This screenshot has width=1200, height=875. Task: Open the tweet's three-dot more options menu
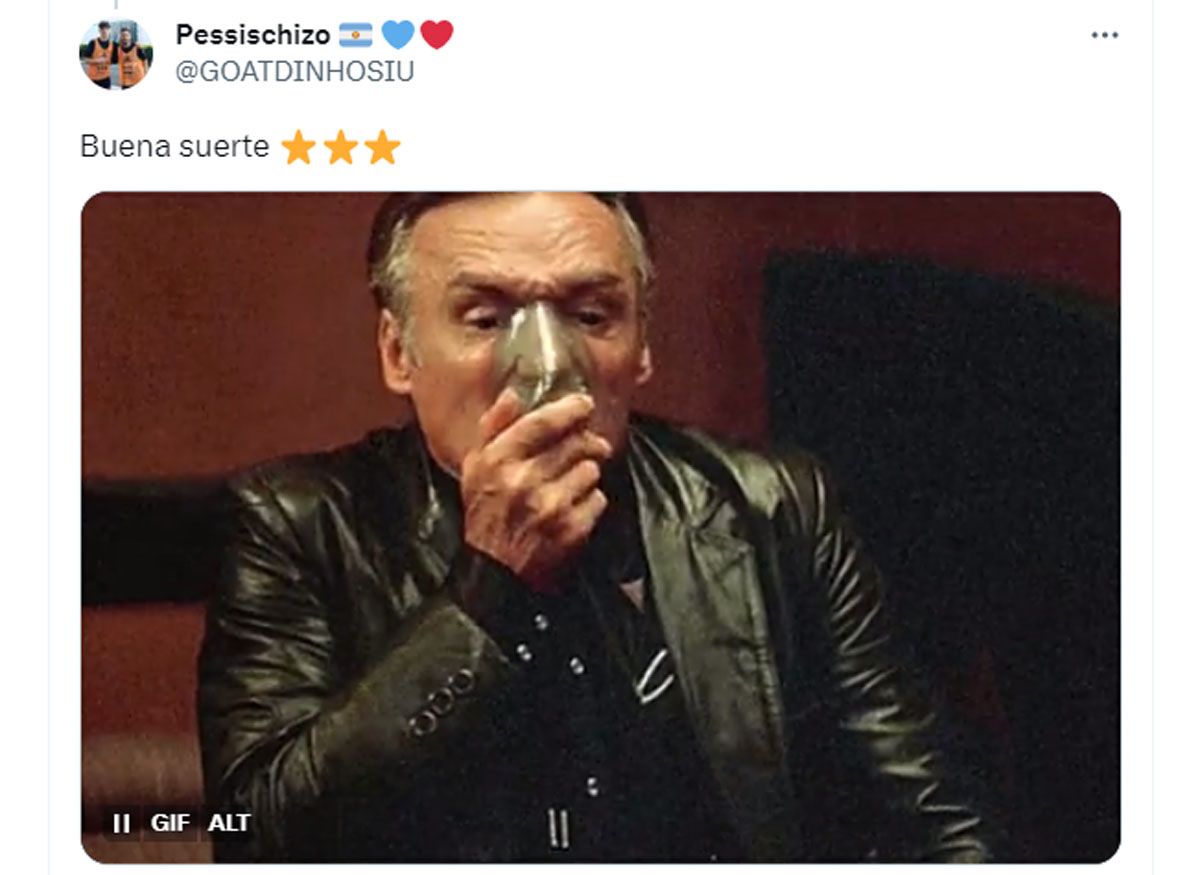pos(1104,35)
